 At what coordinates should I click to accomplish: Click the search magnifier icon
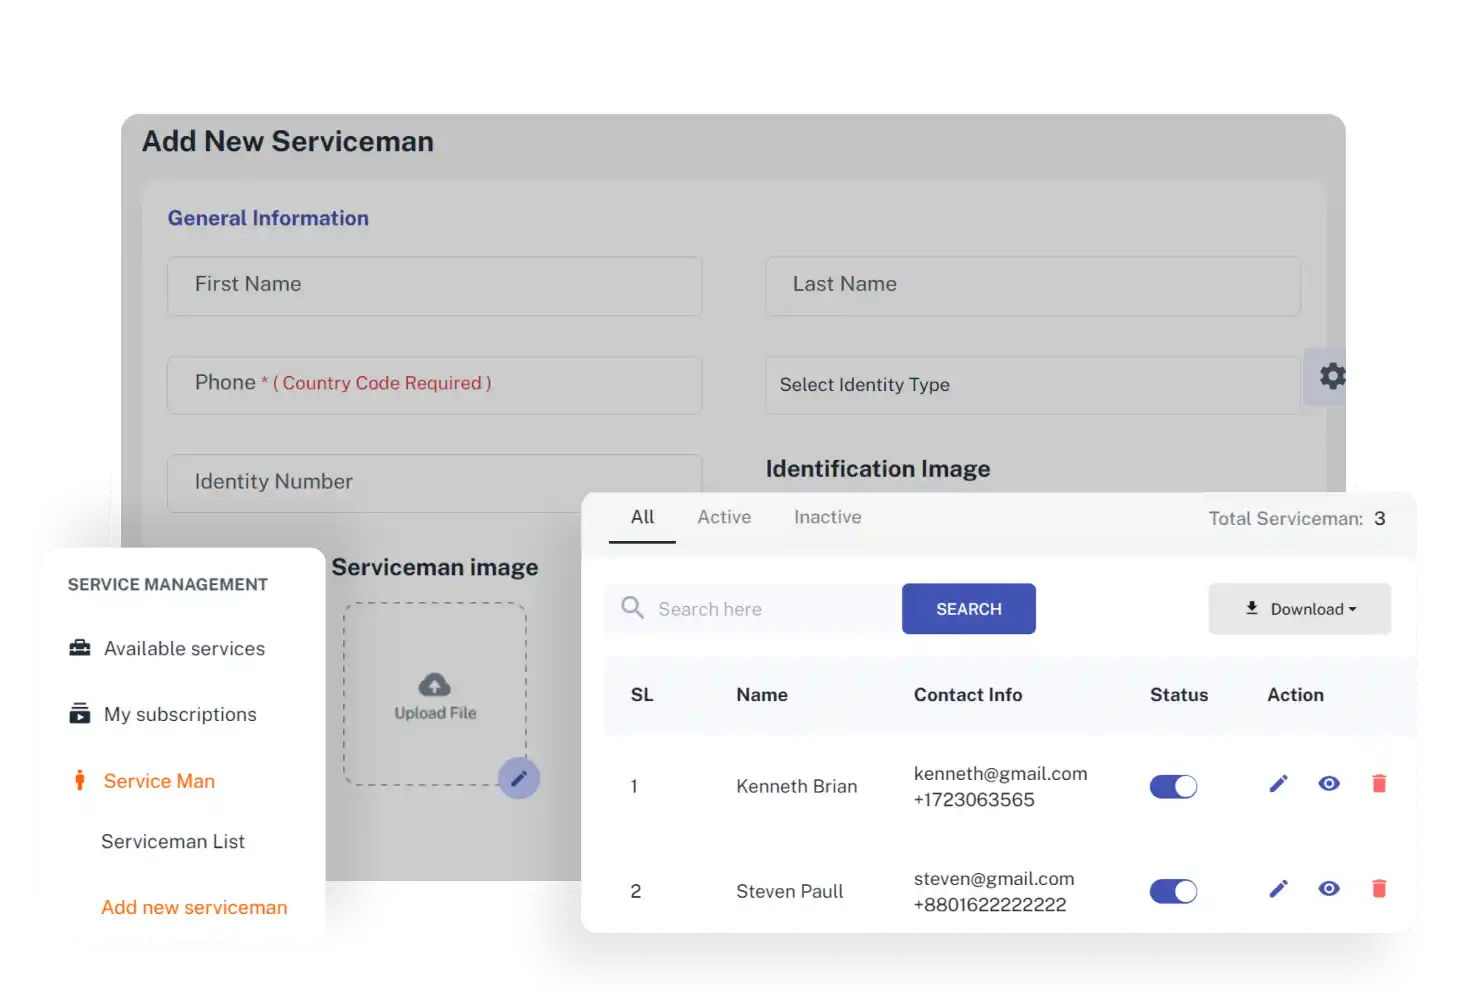[x=632, y=607]
